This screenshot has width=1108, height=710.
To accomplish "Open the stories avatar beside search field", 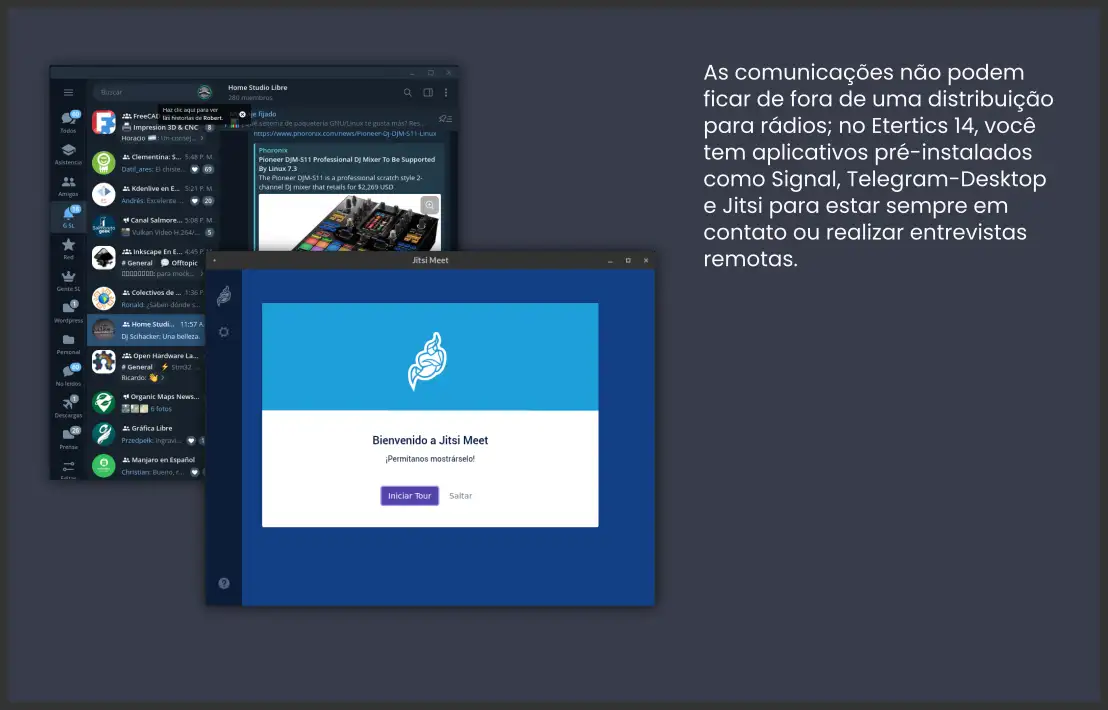I will (x=204, y=92).
